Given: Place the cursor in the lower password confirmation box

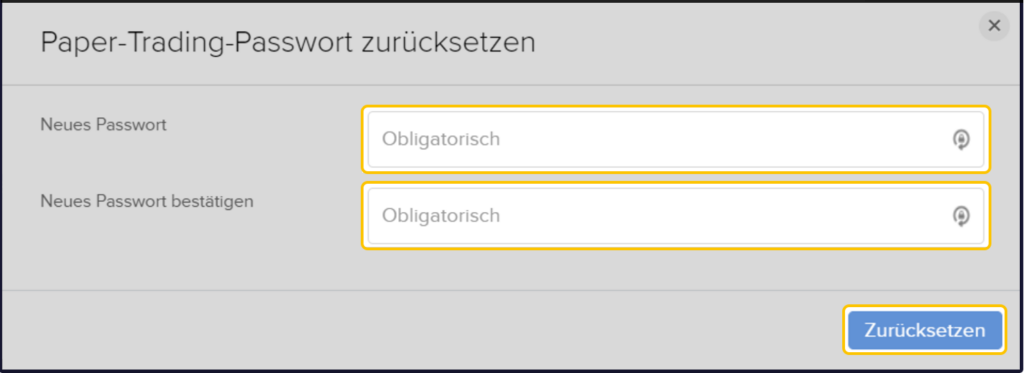Looking at the screenshot, I should (676, 216).
